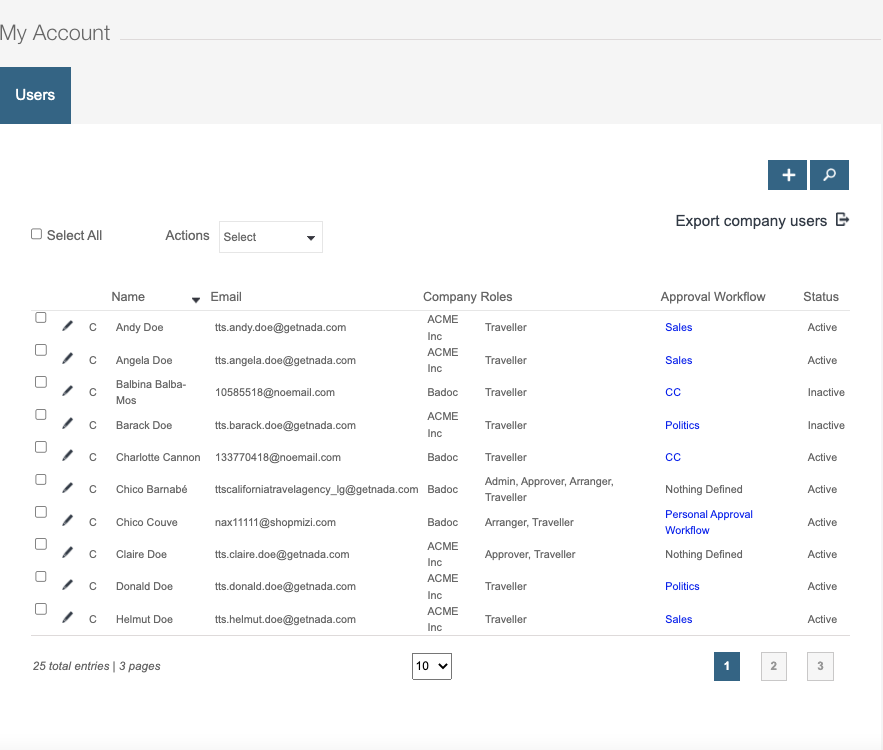The width and height of the screenshot is (883, 750).
Task: Edit Andy Doe using pencil icon
Action: click(x=67, y=326)
